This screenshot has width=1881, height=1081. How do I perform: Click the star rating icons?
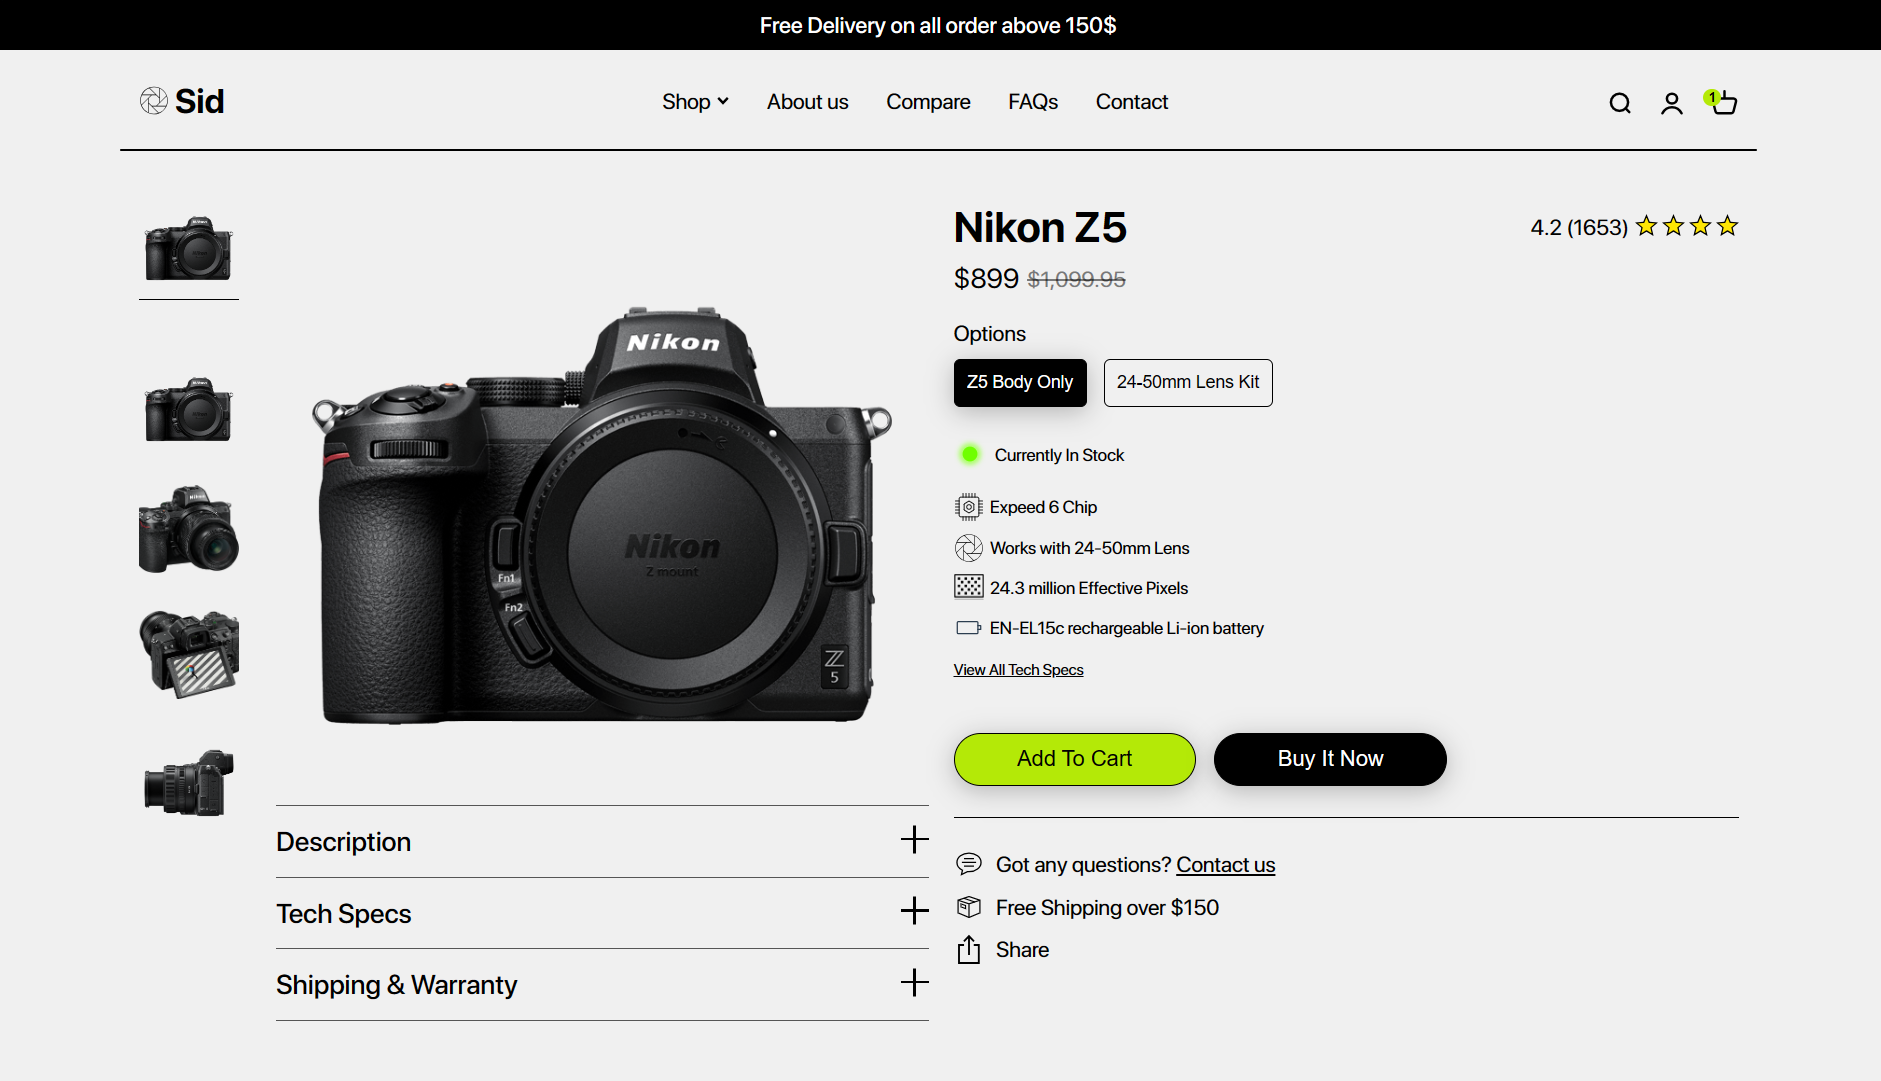(1687, 227)
